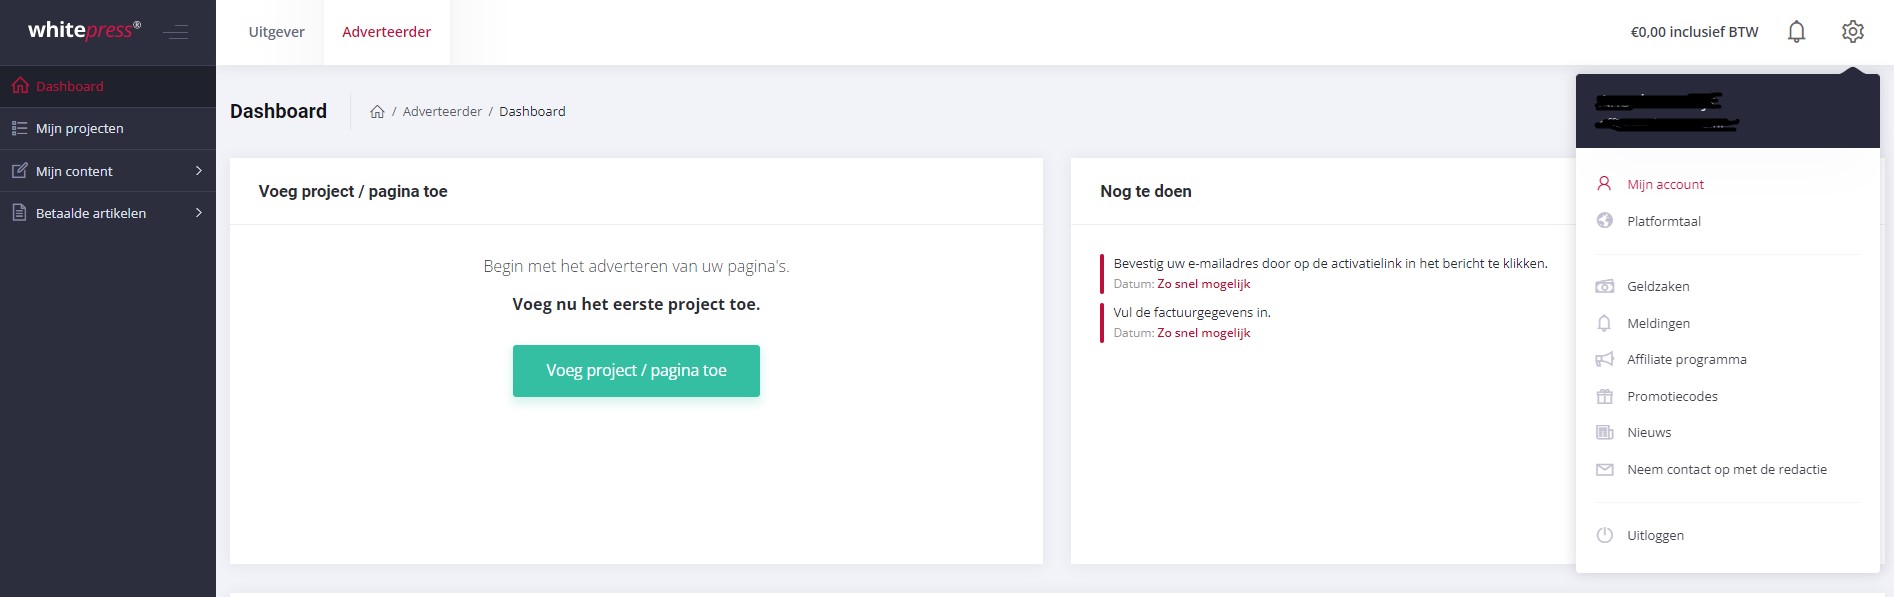The image size is (1894, 597).
Task: Open Mijn projecten in the sidebar
Action: coord(108,128)
